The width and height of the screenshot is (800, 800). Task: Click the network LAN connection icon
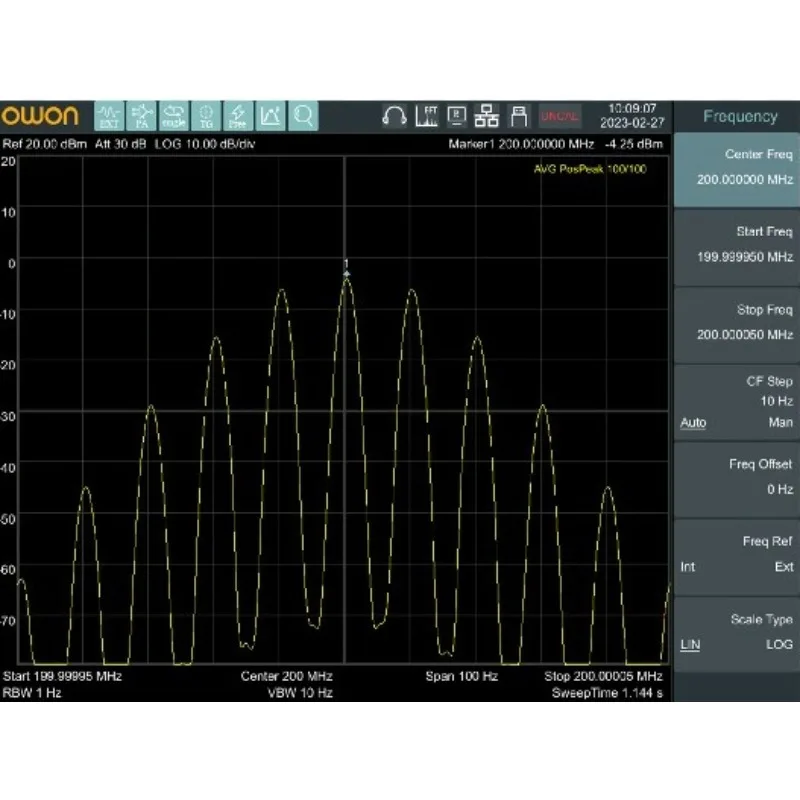(x=487, y=116)
